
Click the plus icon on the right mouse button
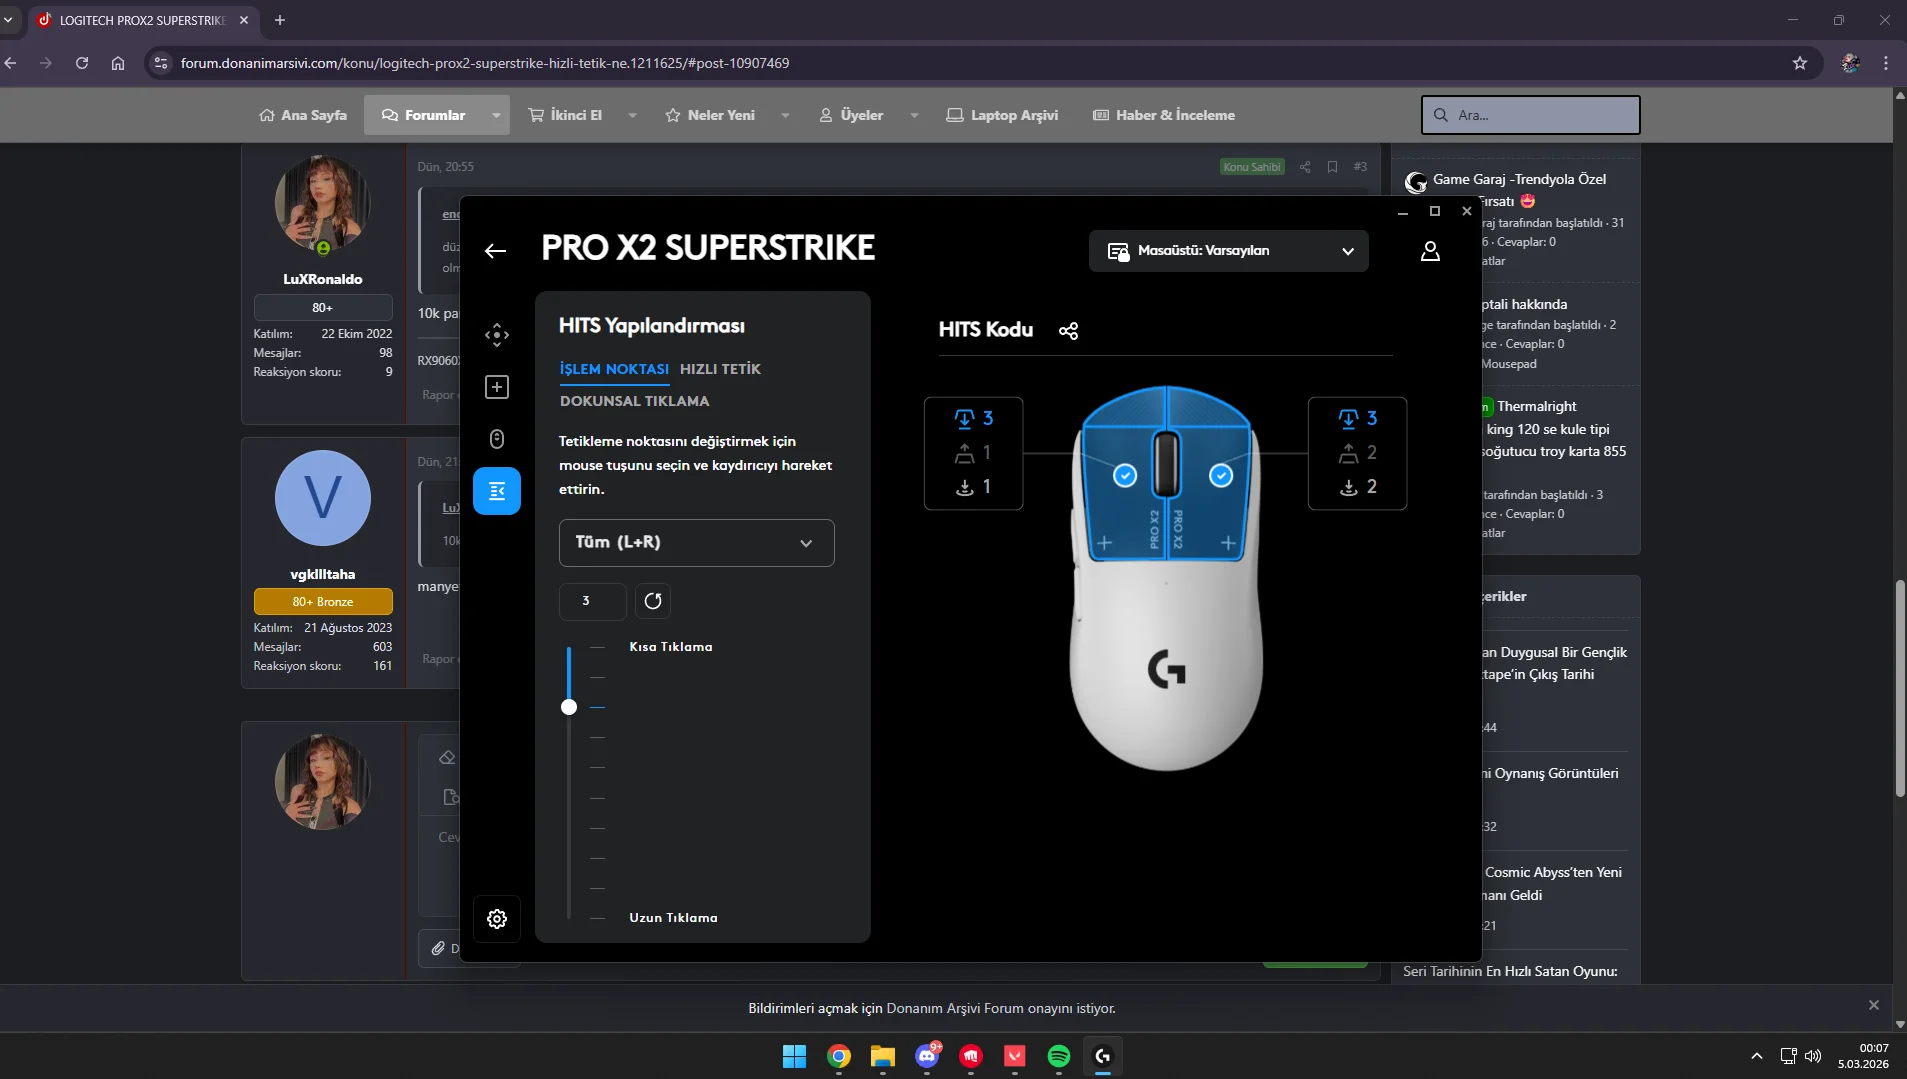(x=1228, y=543)
